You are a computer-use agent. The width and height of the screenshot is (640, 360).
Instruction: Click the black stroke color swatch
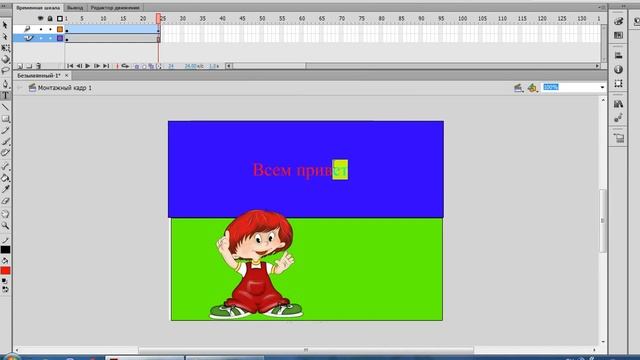point(5,250)
